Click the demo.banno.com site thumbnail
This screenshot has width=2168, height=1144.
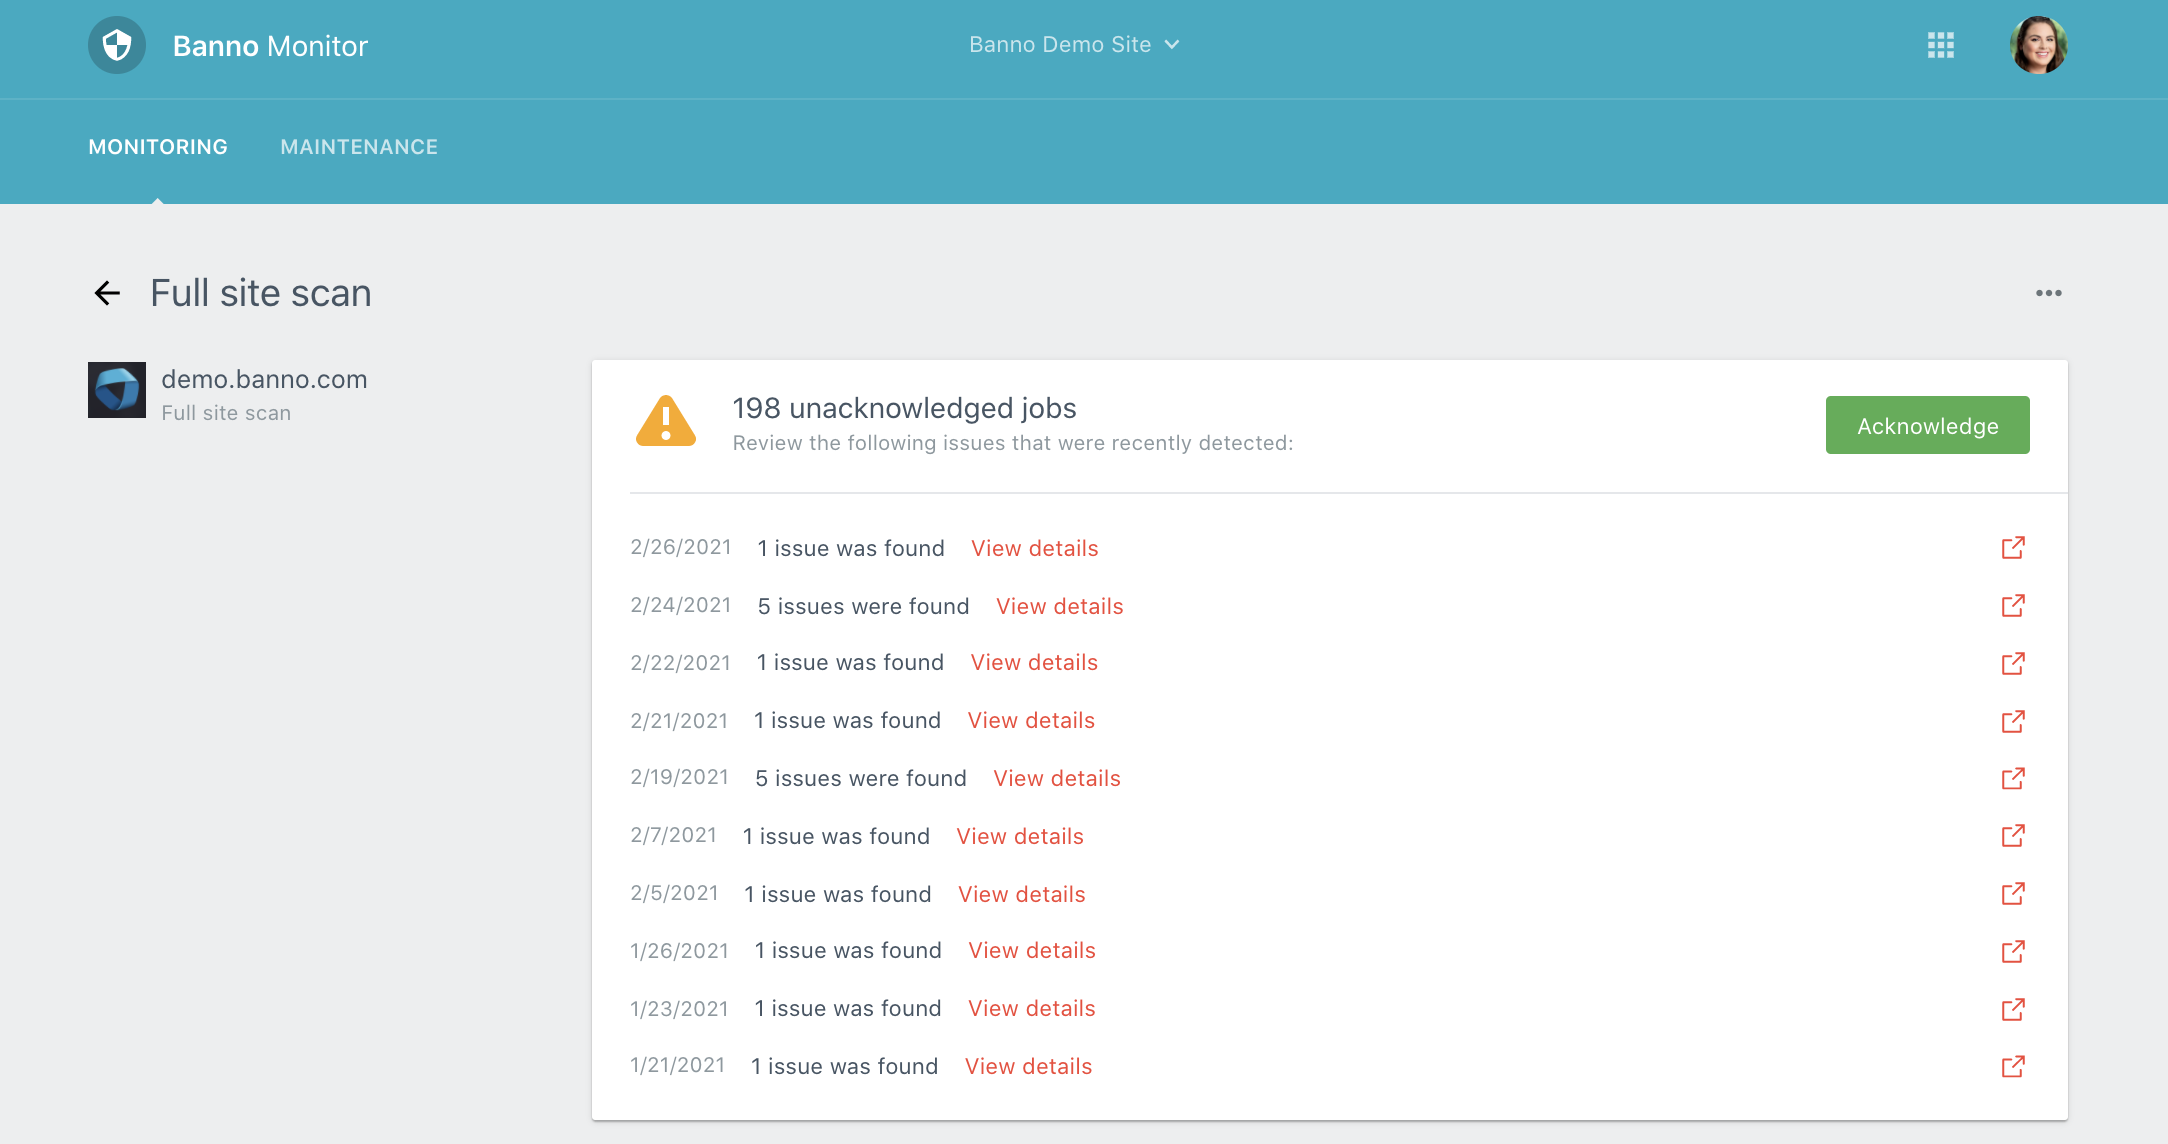tap(117, 390)
